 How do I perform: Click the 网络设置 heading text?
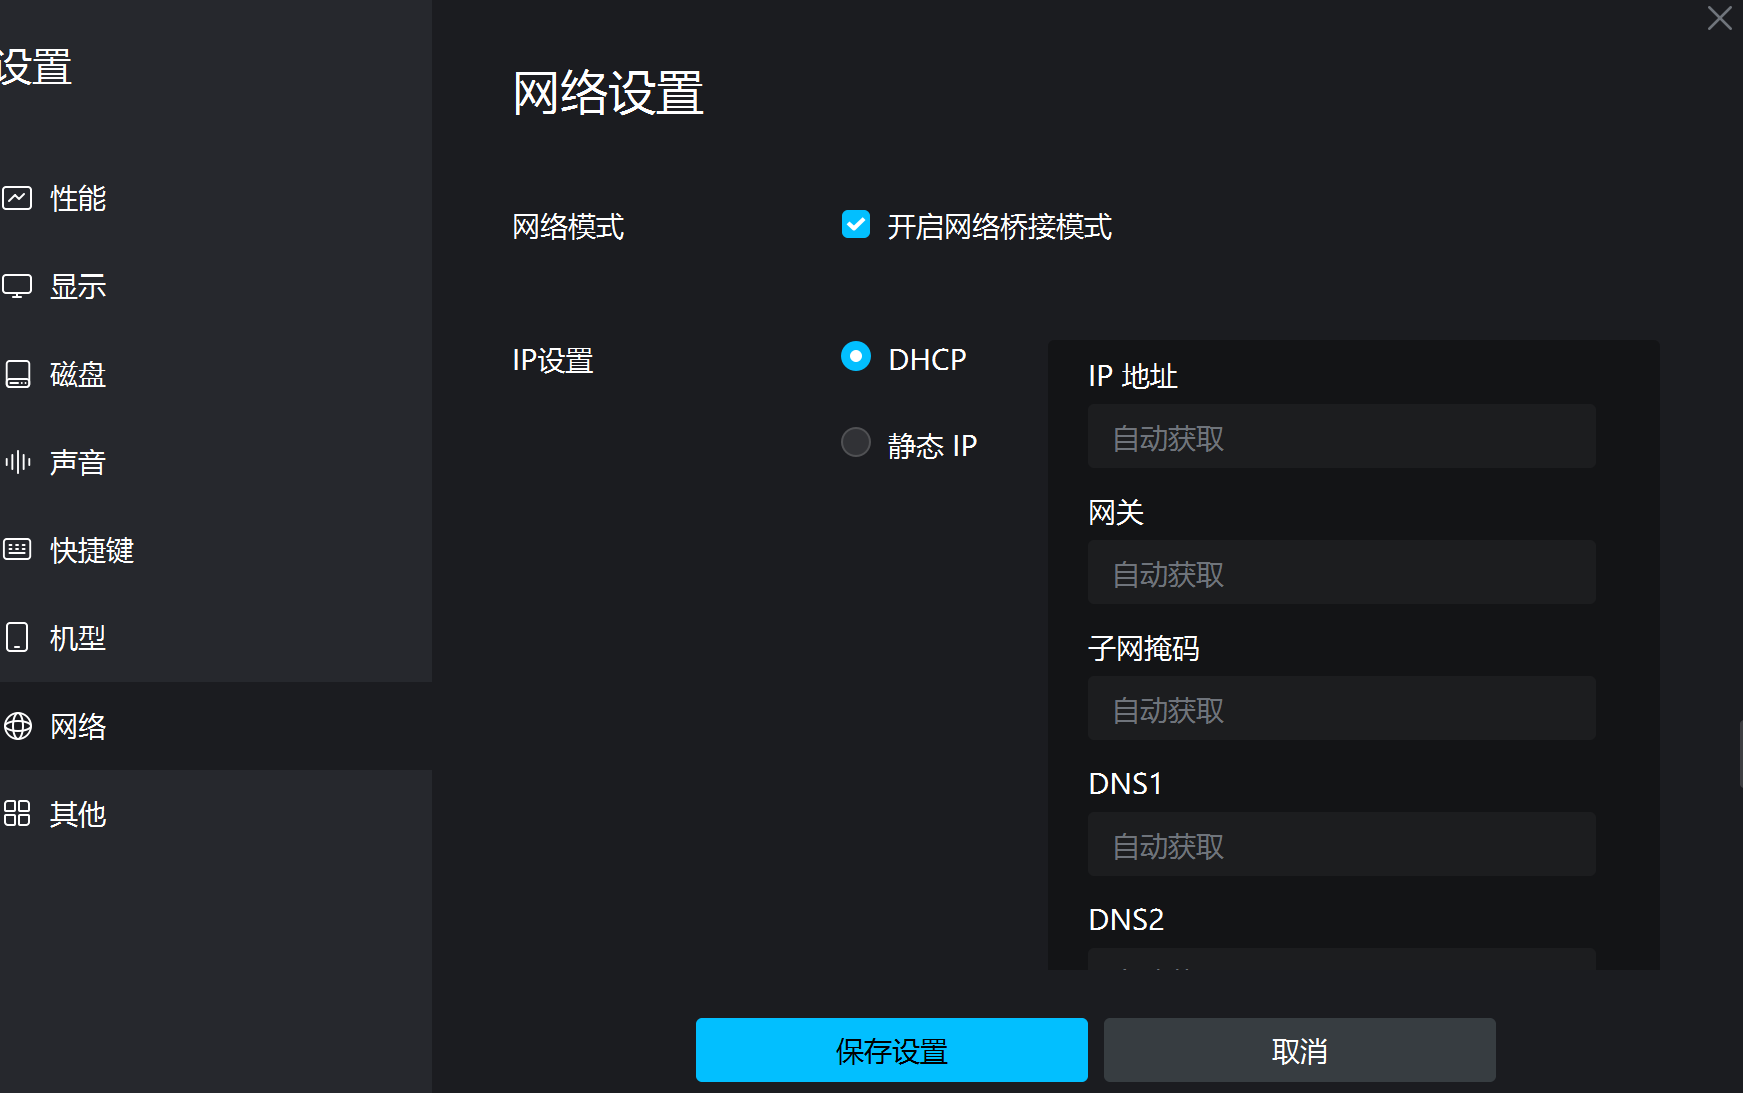(x=608, y=93)
